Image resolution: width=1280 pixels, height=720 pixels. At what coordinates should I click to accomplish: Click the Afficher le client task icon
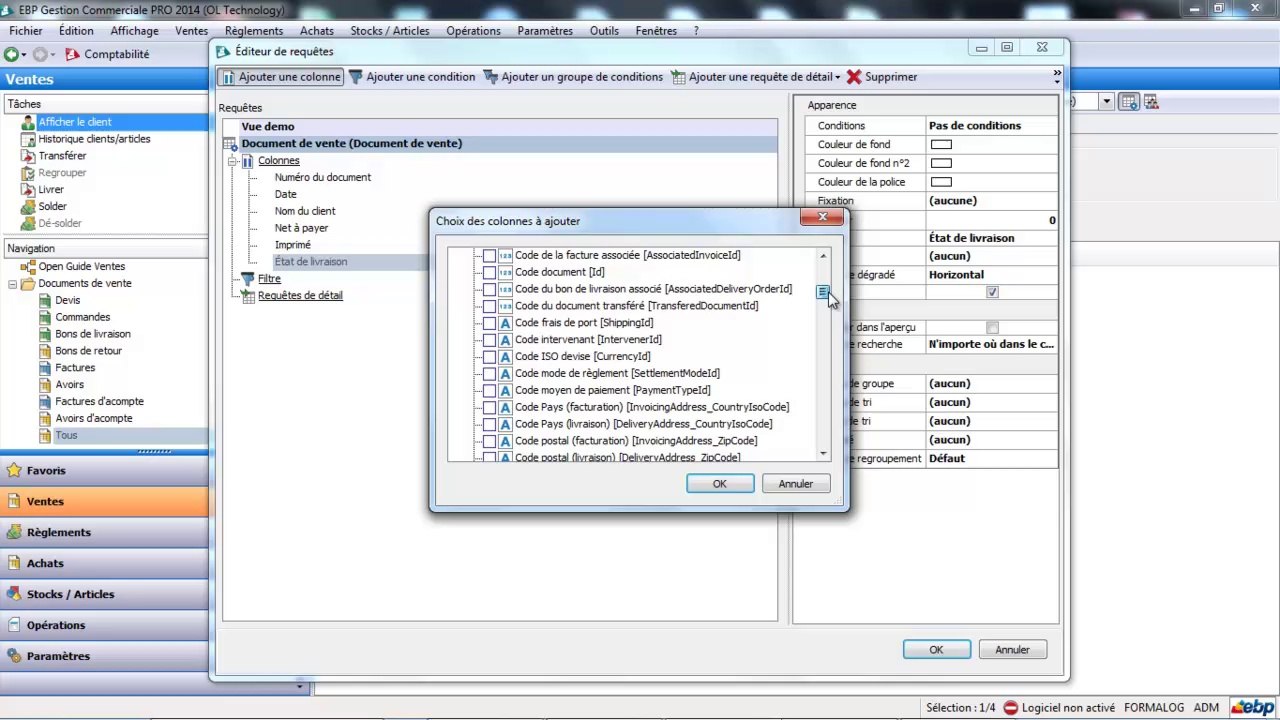[27, 122]
